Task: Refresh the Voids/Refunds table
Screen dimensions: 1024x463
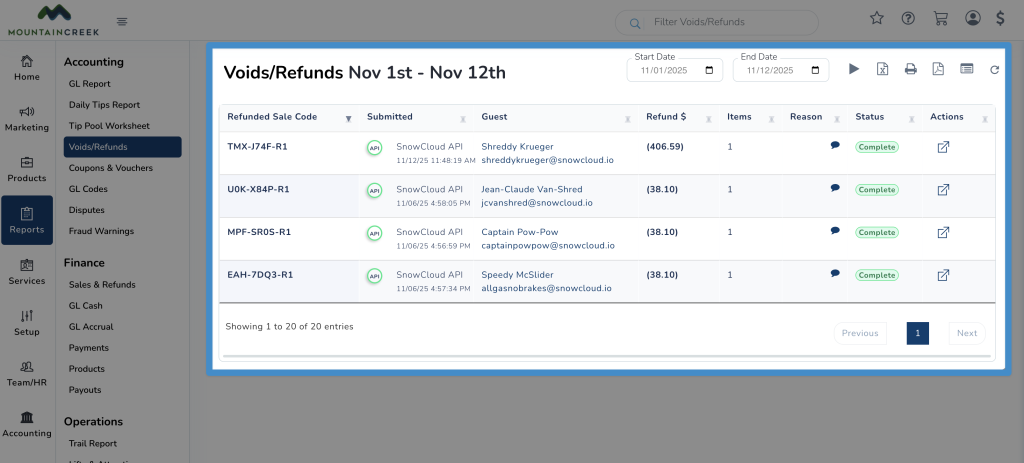Action: (x=994, y=70)
